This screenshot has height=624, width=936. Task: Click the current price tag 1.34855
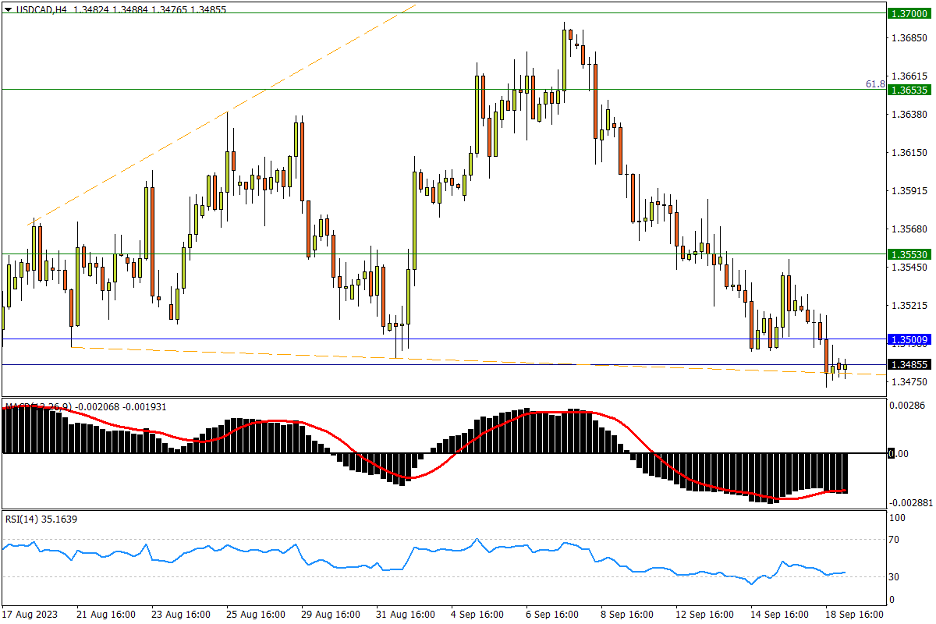(x=909, y=365)
